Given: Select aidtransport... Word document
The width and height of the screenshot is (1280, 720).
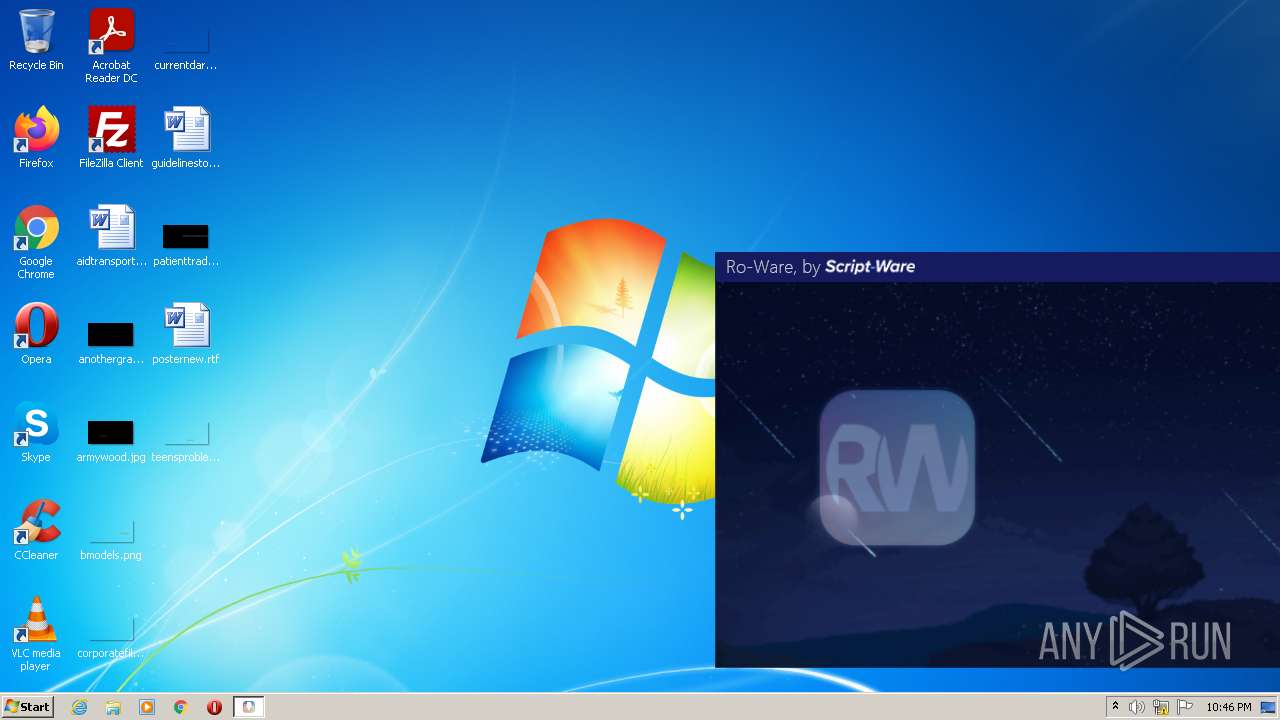Looking at the screenshot, I should pos(111,236).
